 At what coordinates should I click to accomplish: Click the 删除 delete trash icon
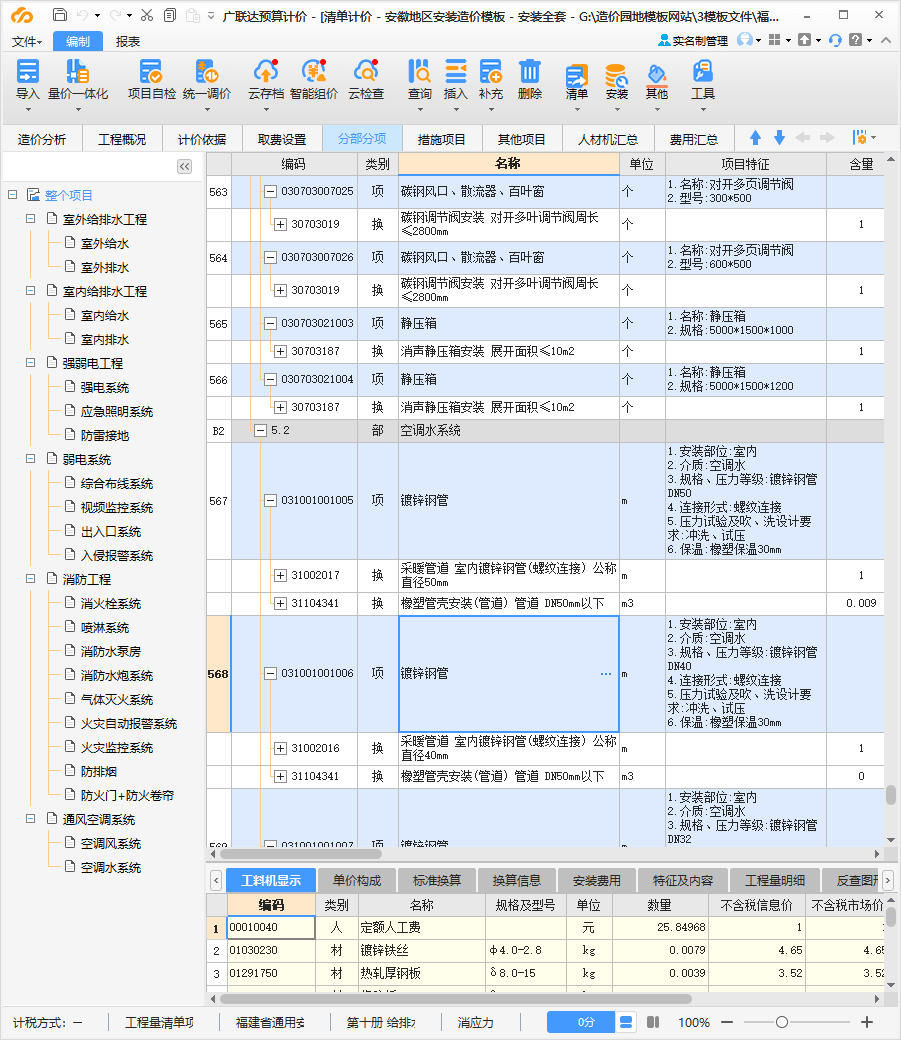click(x=530, y=72)
